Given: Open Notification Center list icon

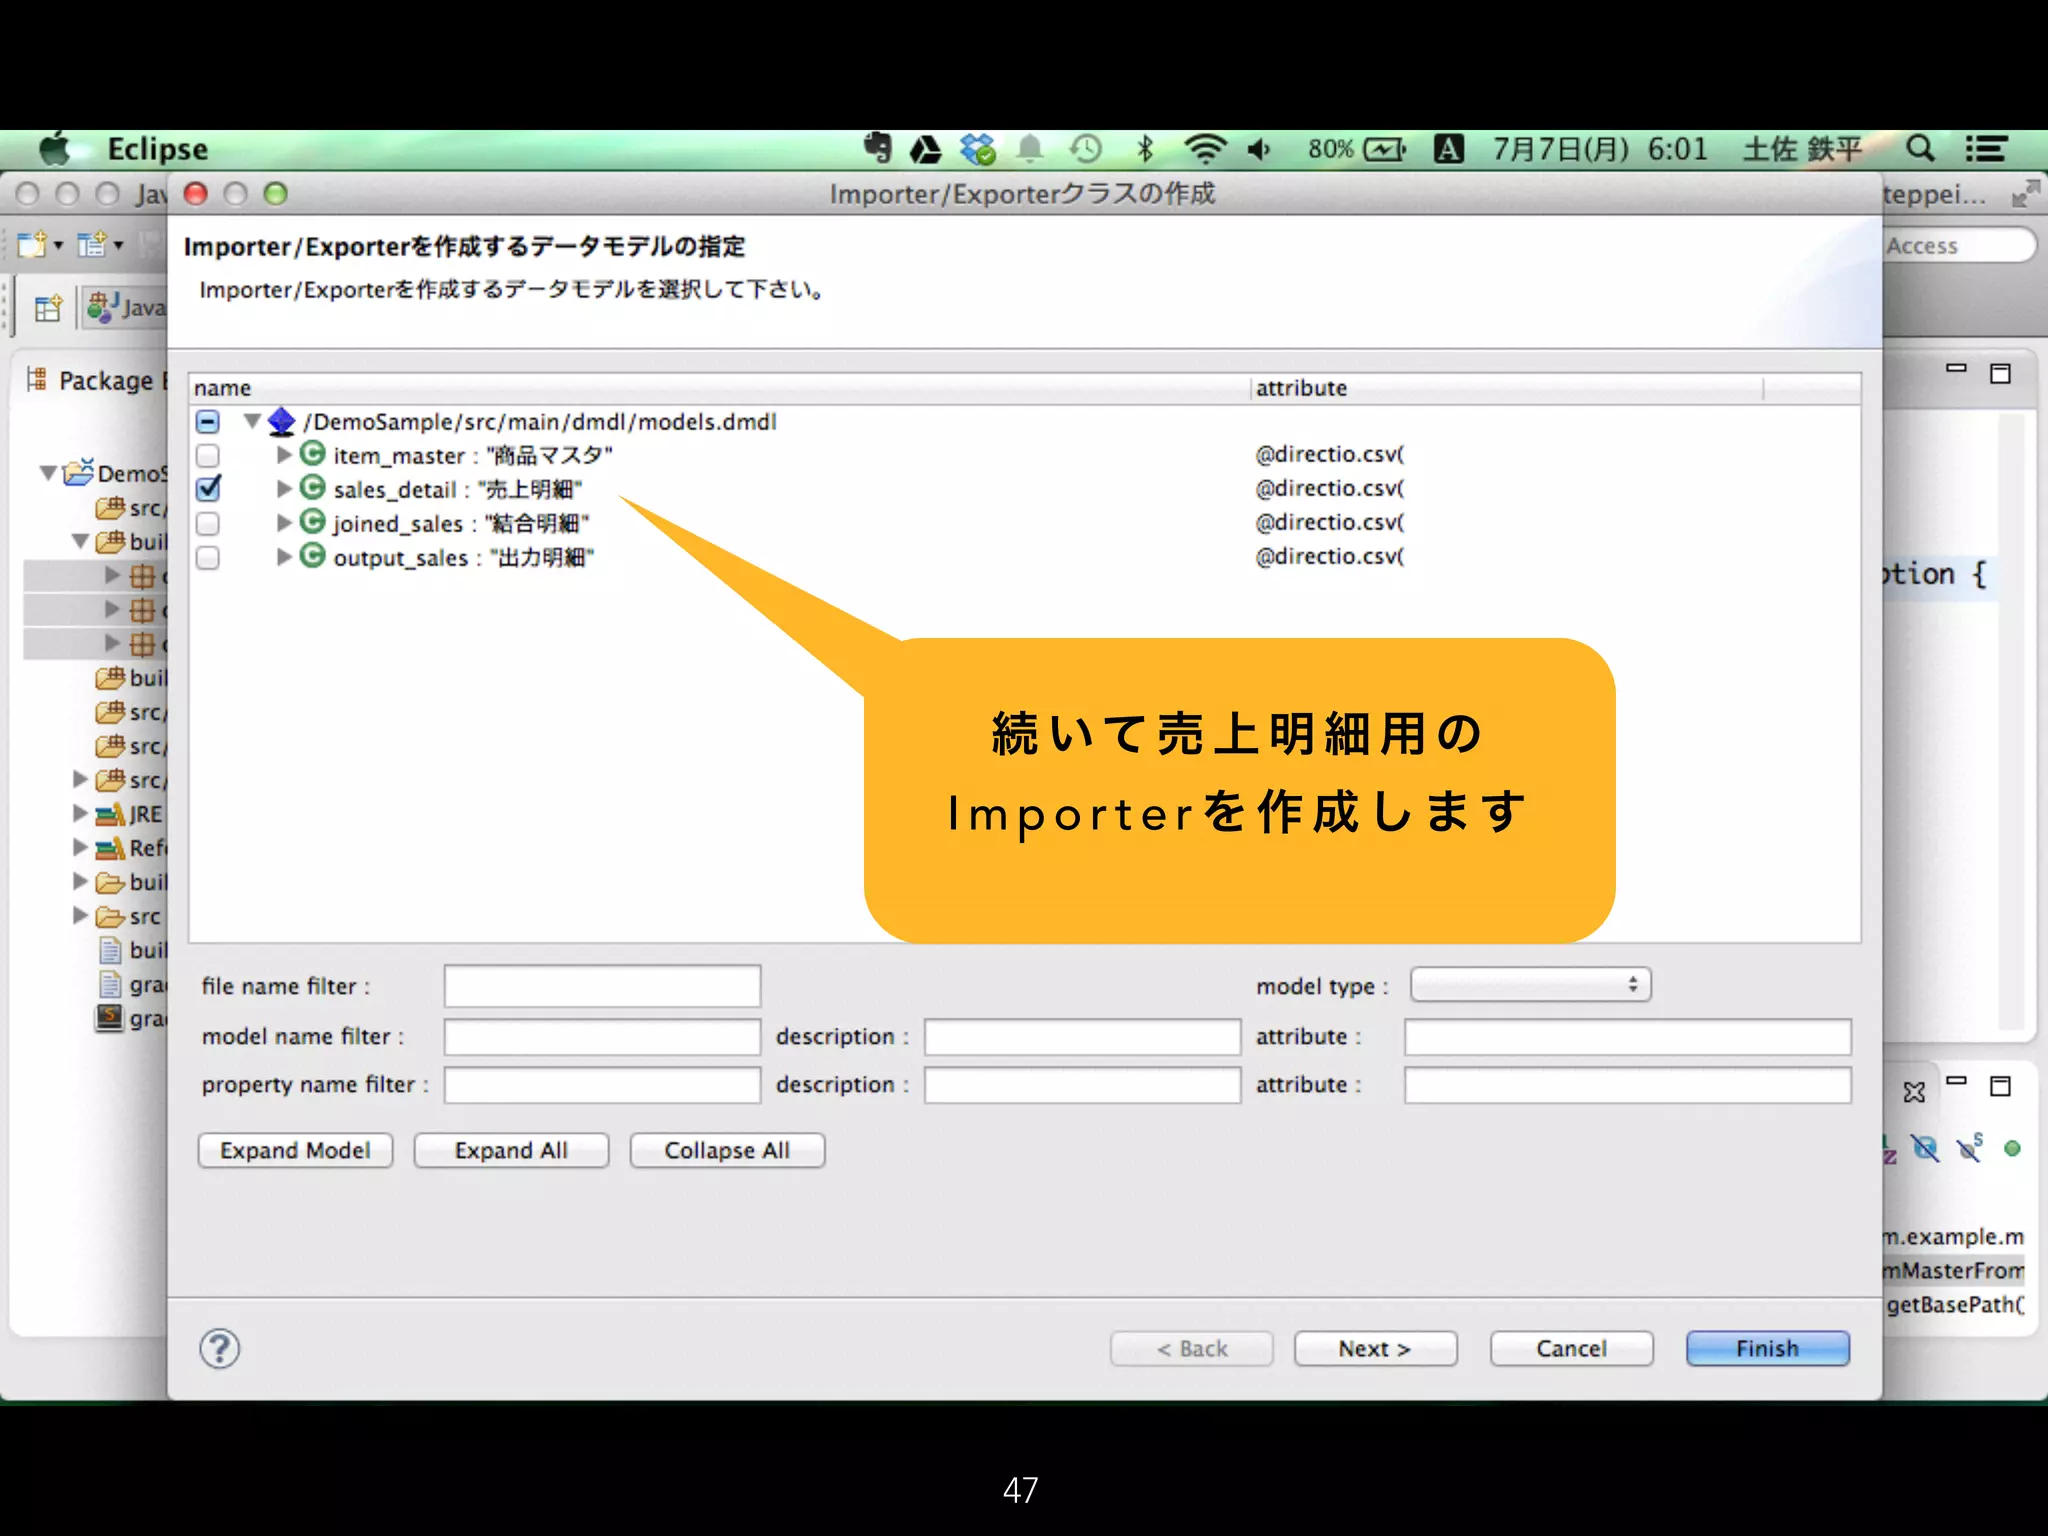Looking at the screenshot, I should [1986, 149].
